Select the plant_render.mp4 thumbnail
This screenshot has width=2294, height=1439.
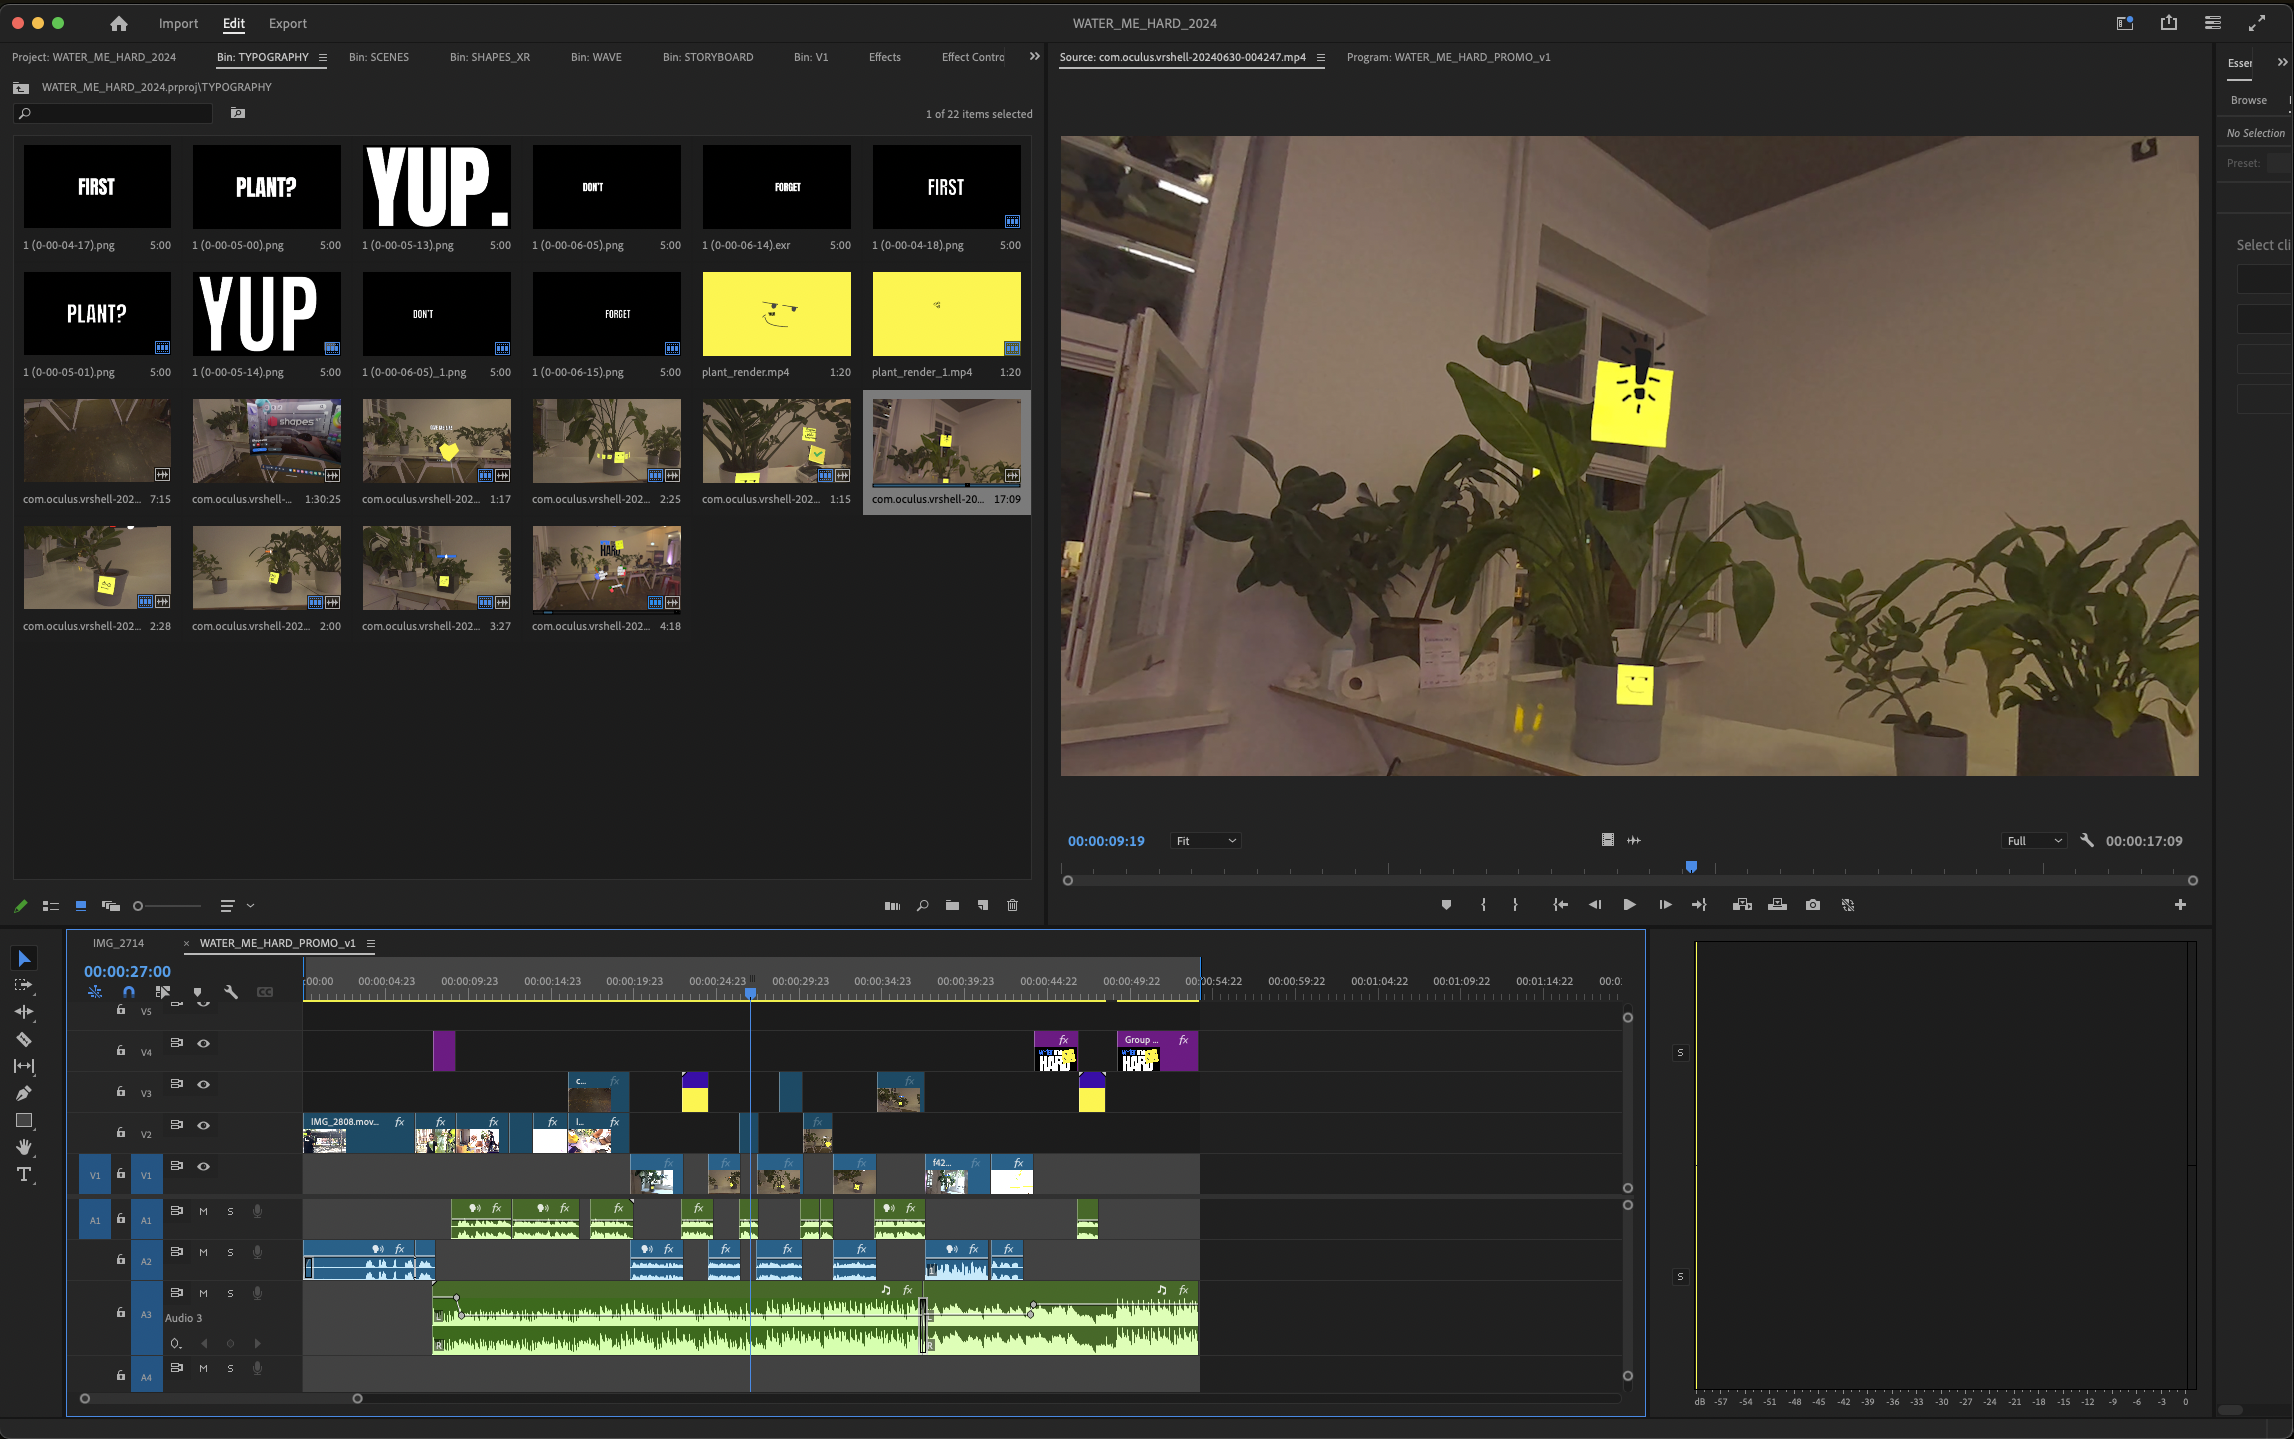tap(776, 314)
